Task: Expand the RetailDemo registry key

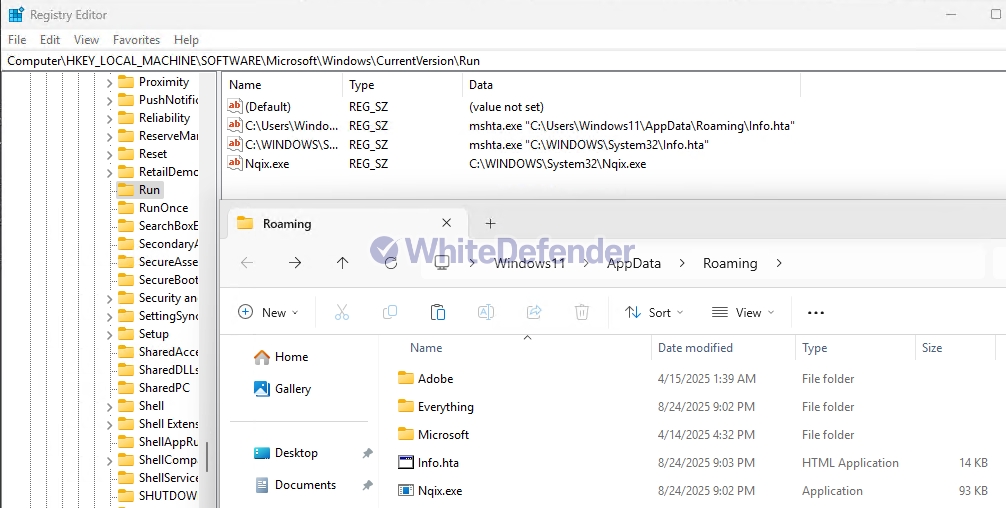Action: click(109, 173)
